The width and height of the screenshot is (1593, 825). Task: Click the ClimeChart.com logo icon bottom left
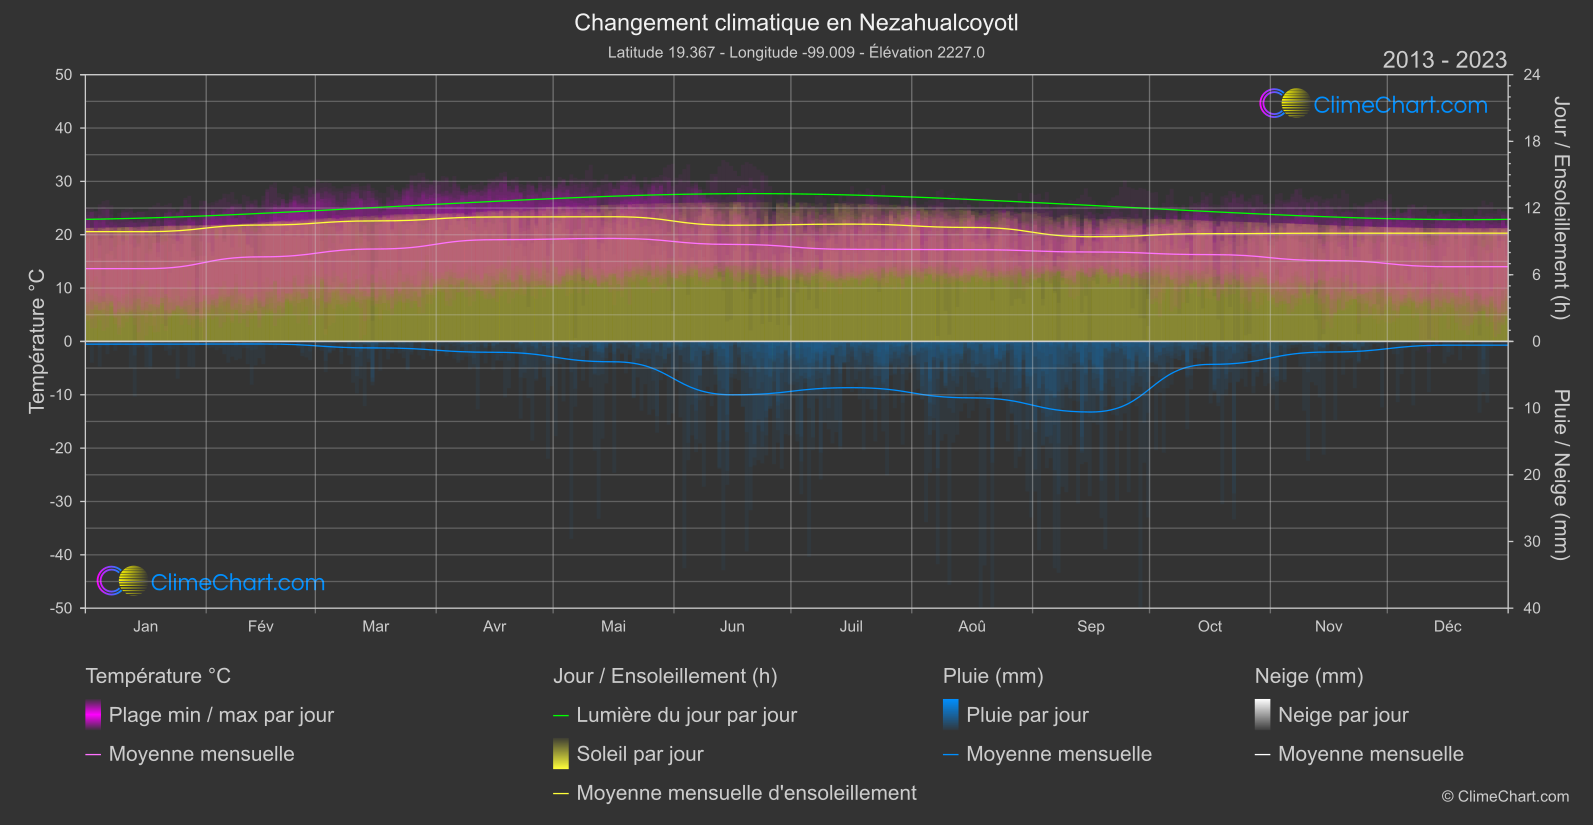click(x=122, y=581)
